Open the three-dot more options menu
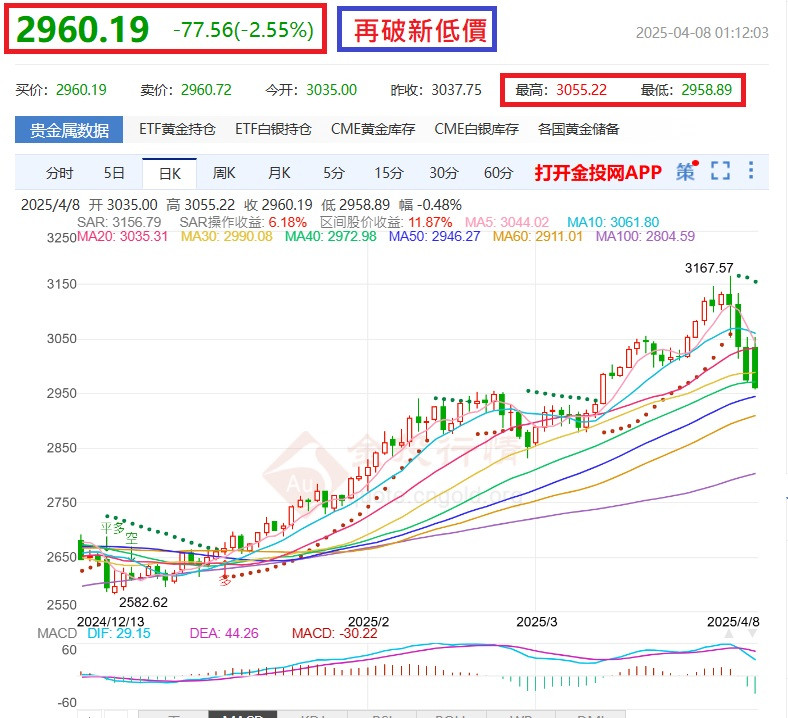Viewport: 788px width, 718px height. (751, 170)
